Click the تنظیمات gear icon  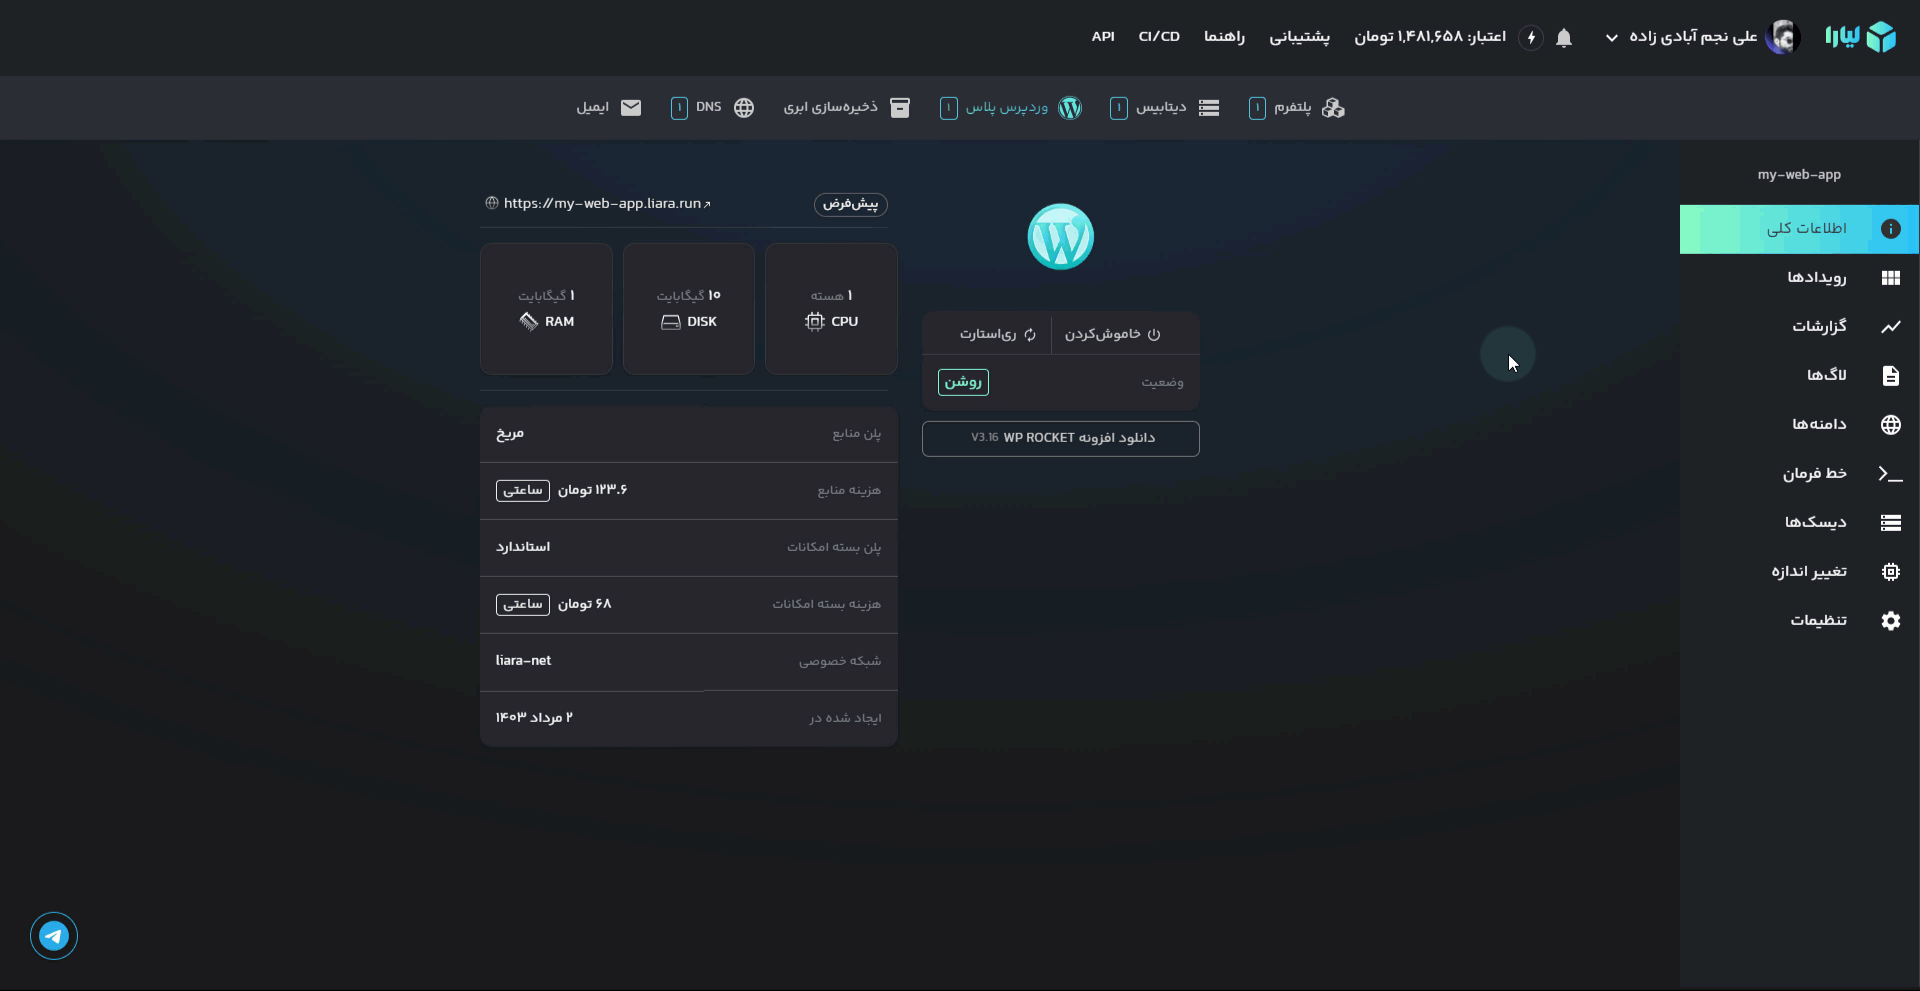click(1890, 621)
